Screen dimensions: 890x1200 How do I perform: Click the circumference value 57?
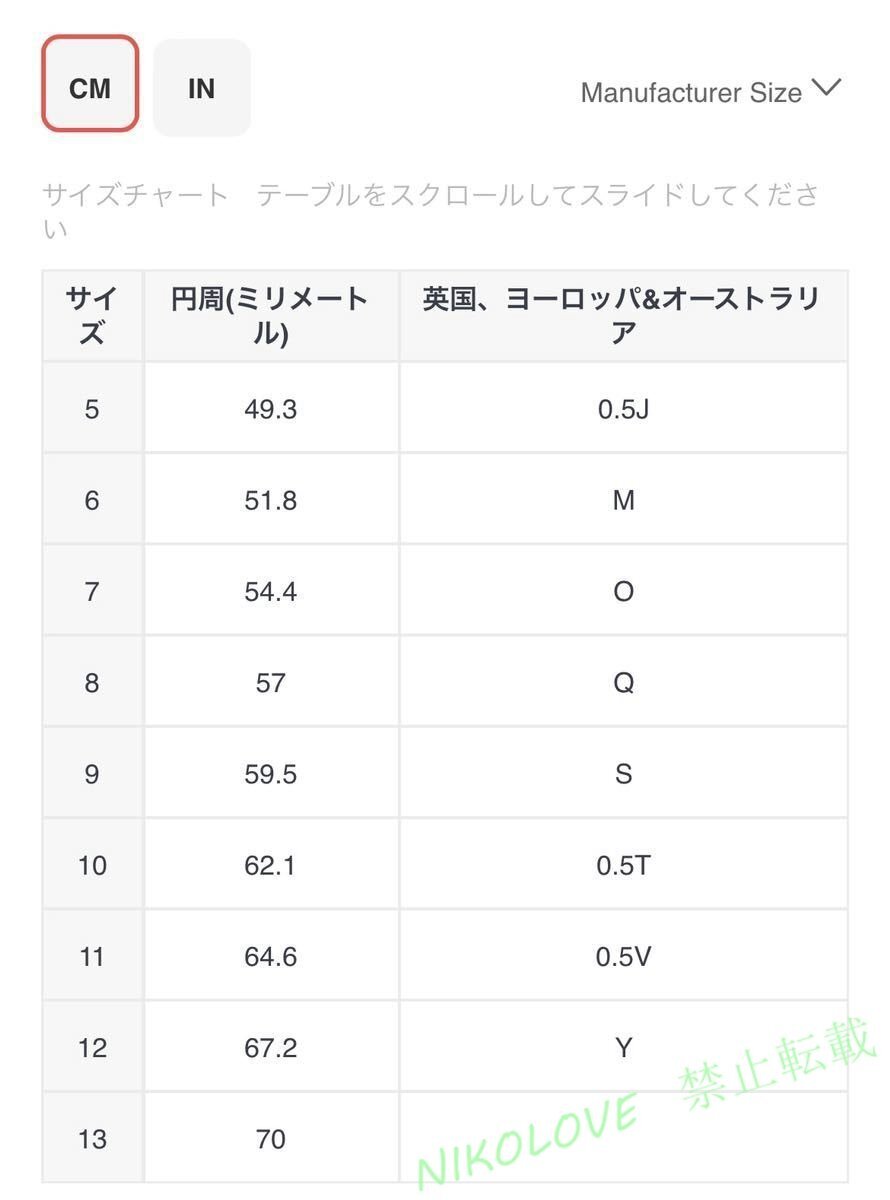pos(271,681)
